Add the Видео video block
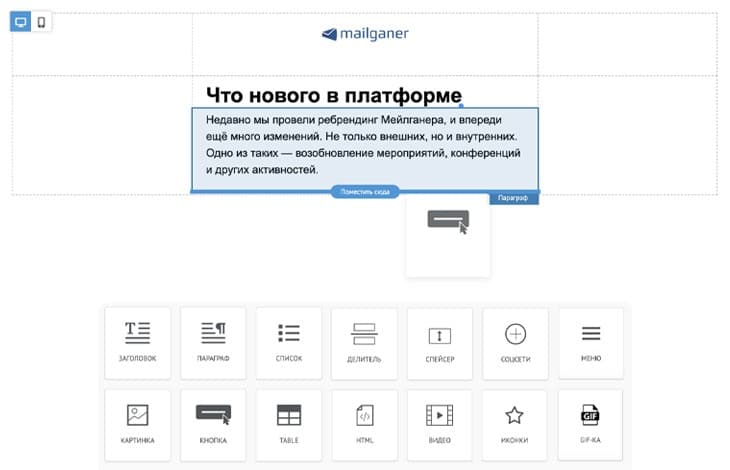The width and height of the screenshot is (730, 470). tap(440, 424)
